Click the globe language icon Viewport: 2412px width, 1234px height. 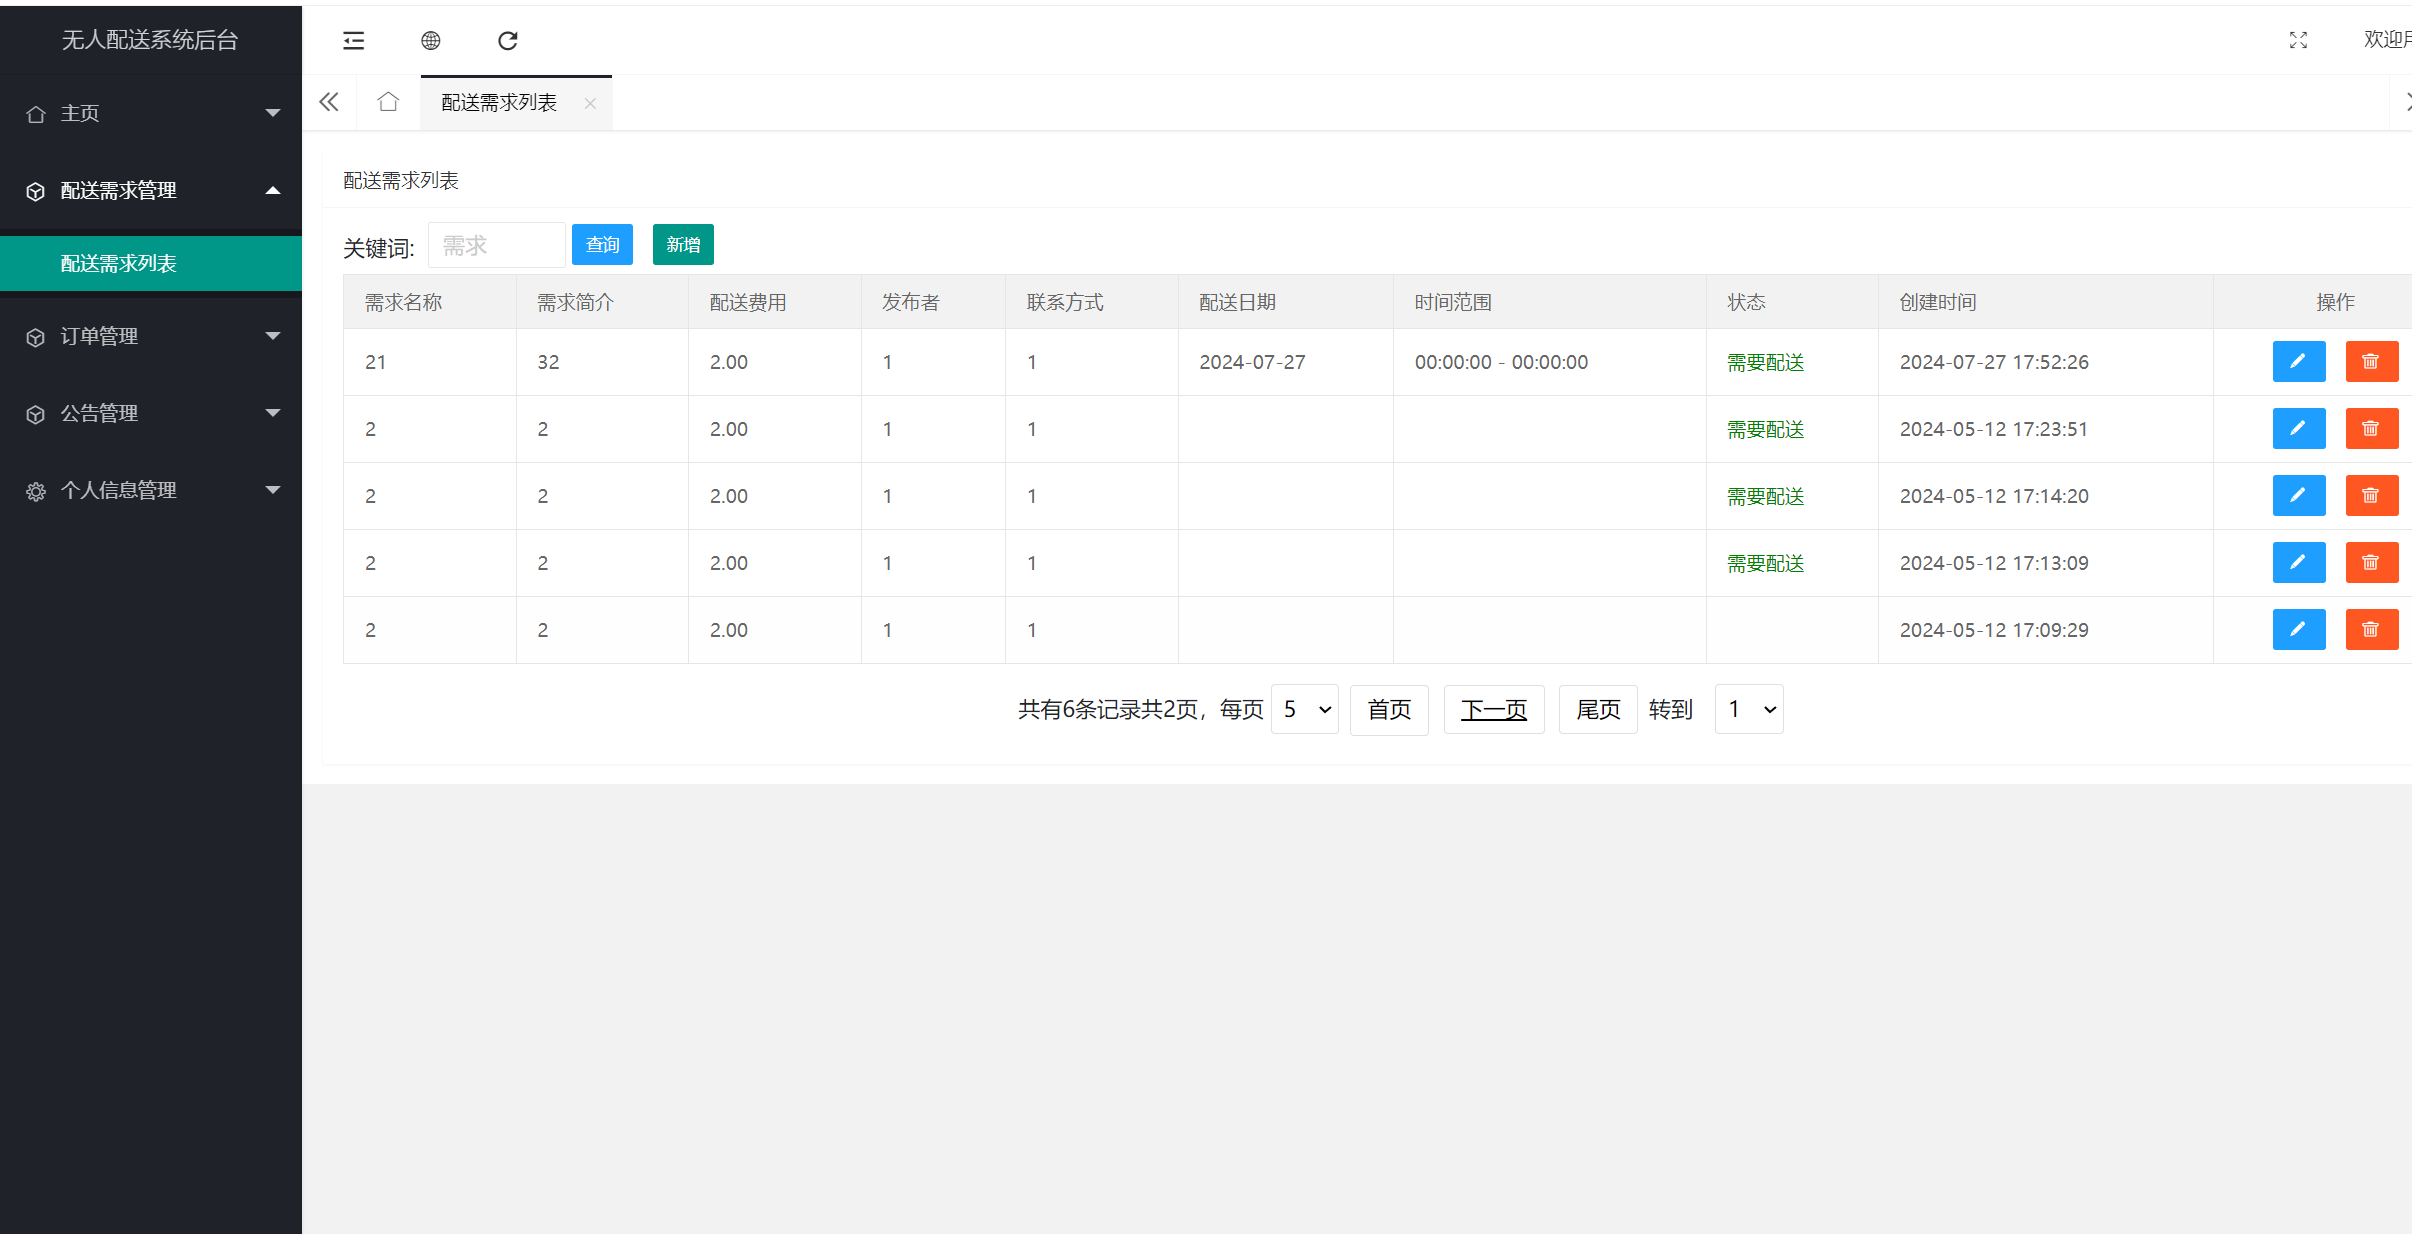[431, 40]
